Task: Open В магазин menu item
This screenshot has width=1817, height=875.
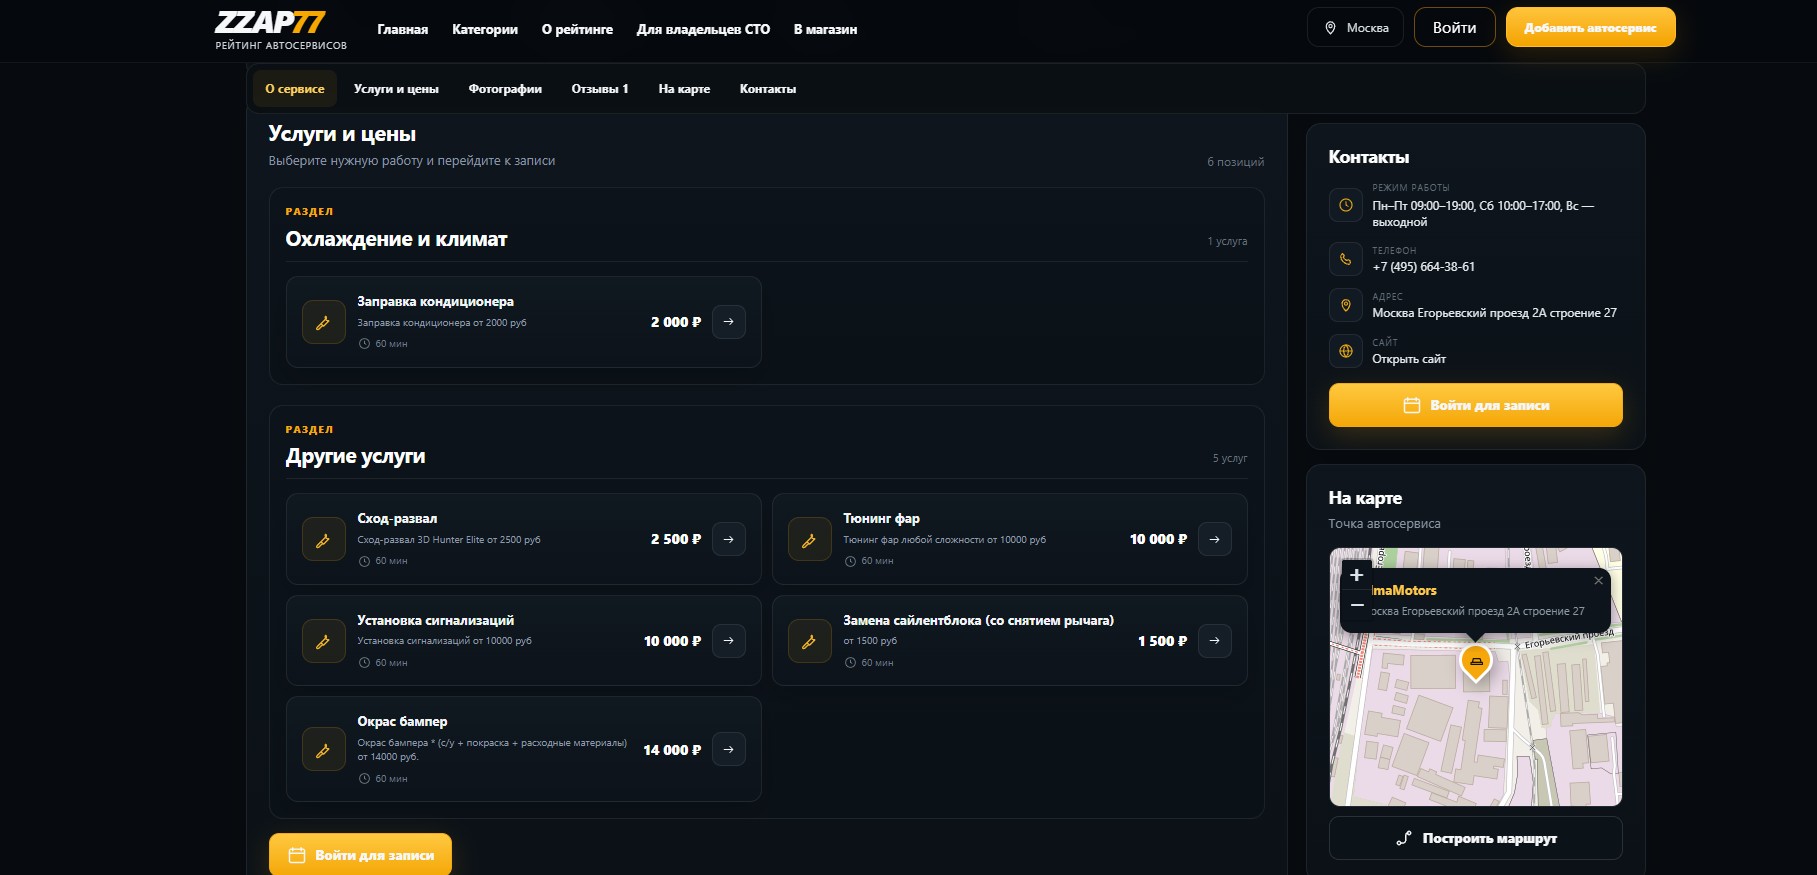Action: [825, 29]
